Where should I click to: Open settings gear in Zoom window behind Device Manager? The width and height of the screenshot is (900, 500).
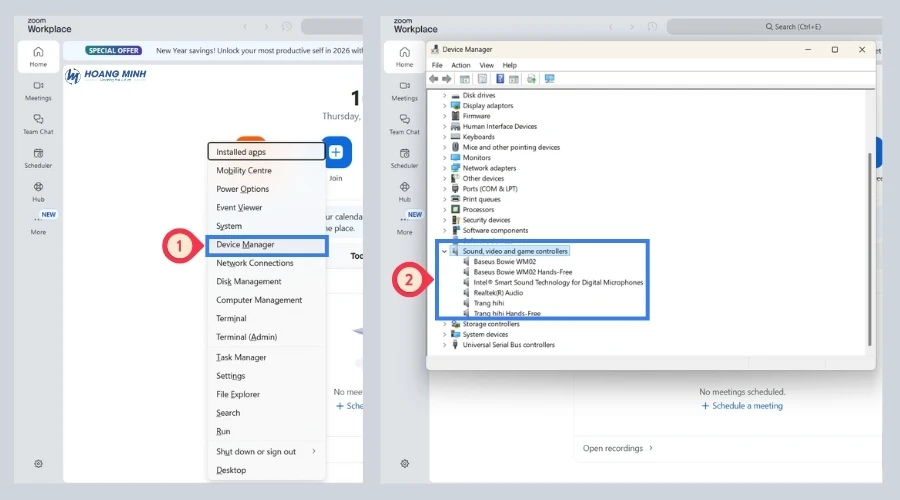click(x=405, y=464)
